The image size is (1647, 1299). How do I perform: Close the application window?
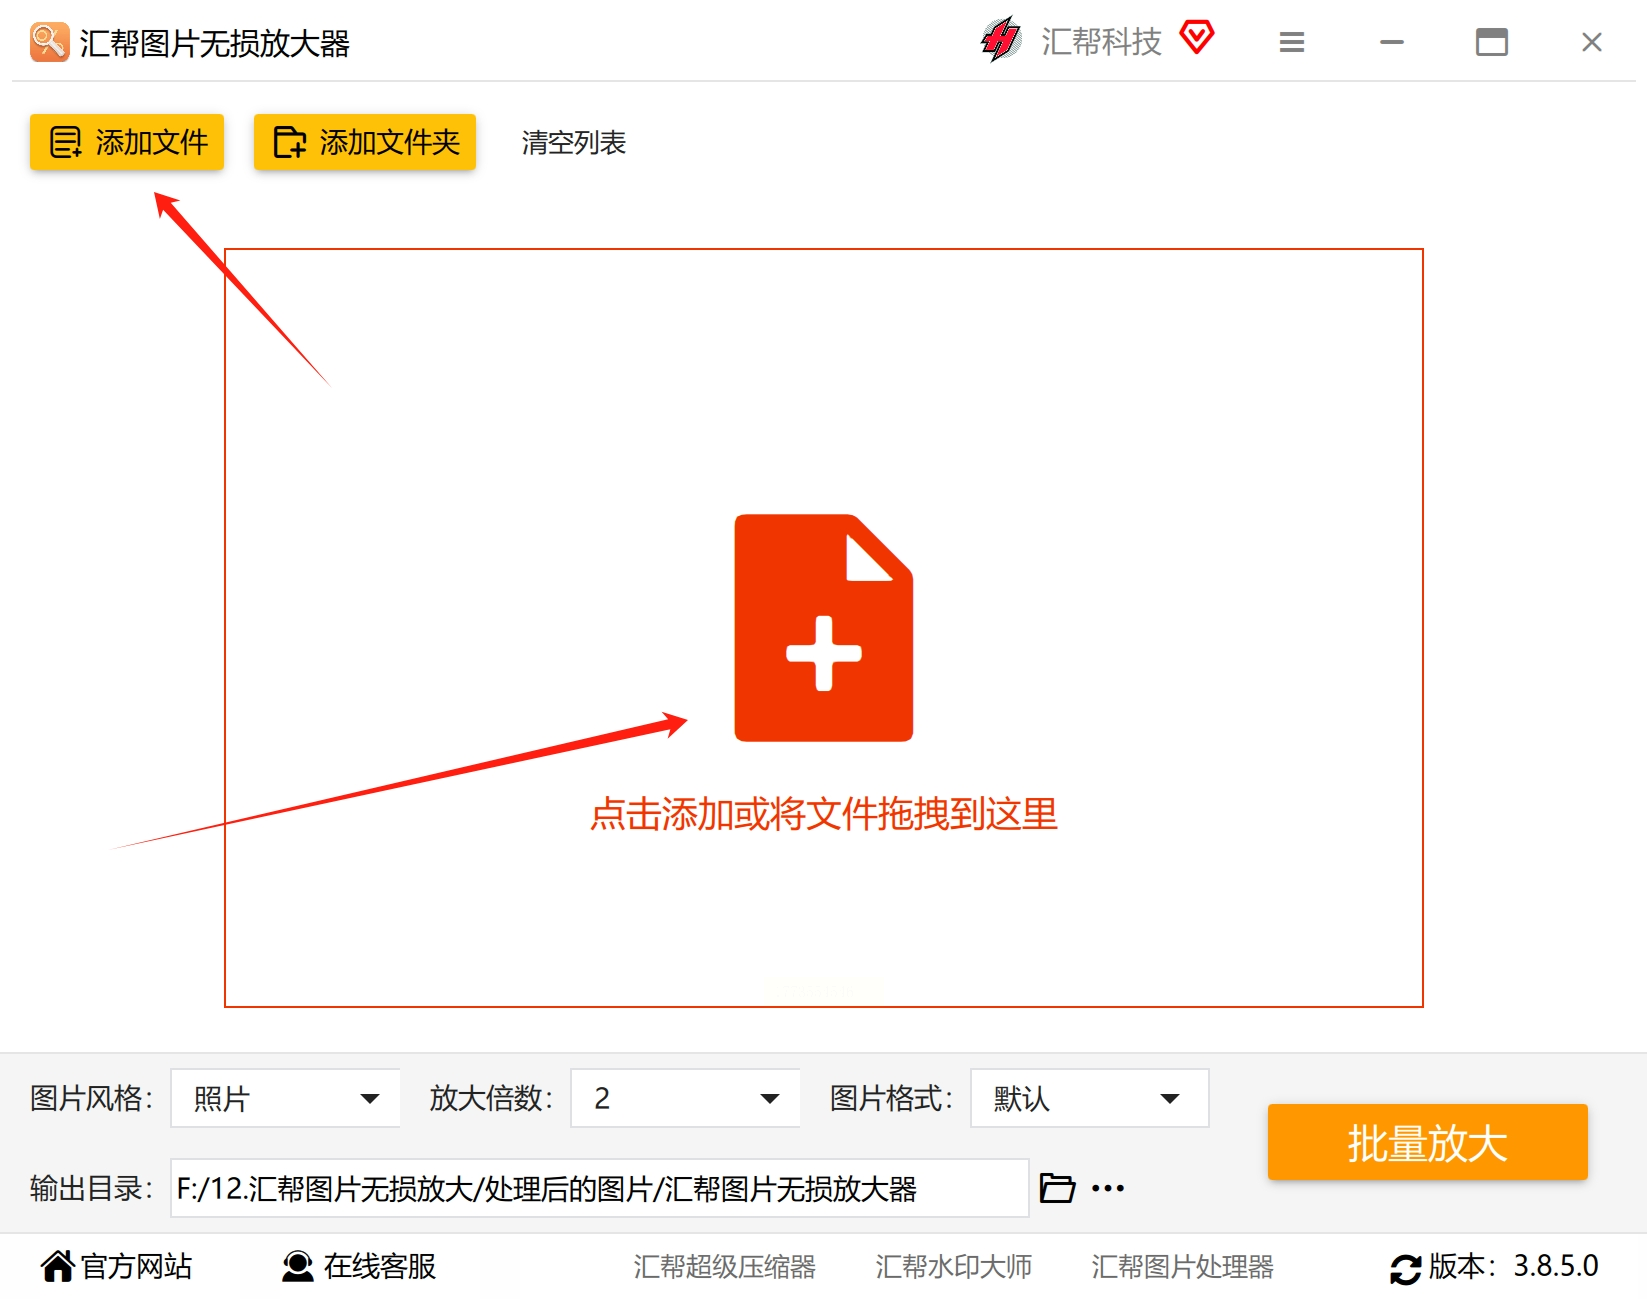click(1592, 42)
